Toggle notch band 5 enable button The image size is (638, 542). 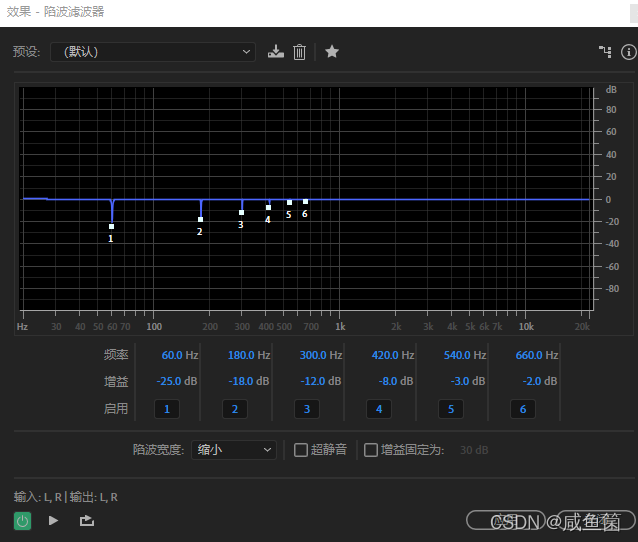point(451,409)
